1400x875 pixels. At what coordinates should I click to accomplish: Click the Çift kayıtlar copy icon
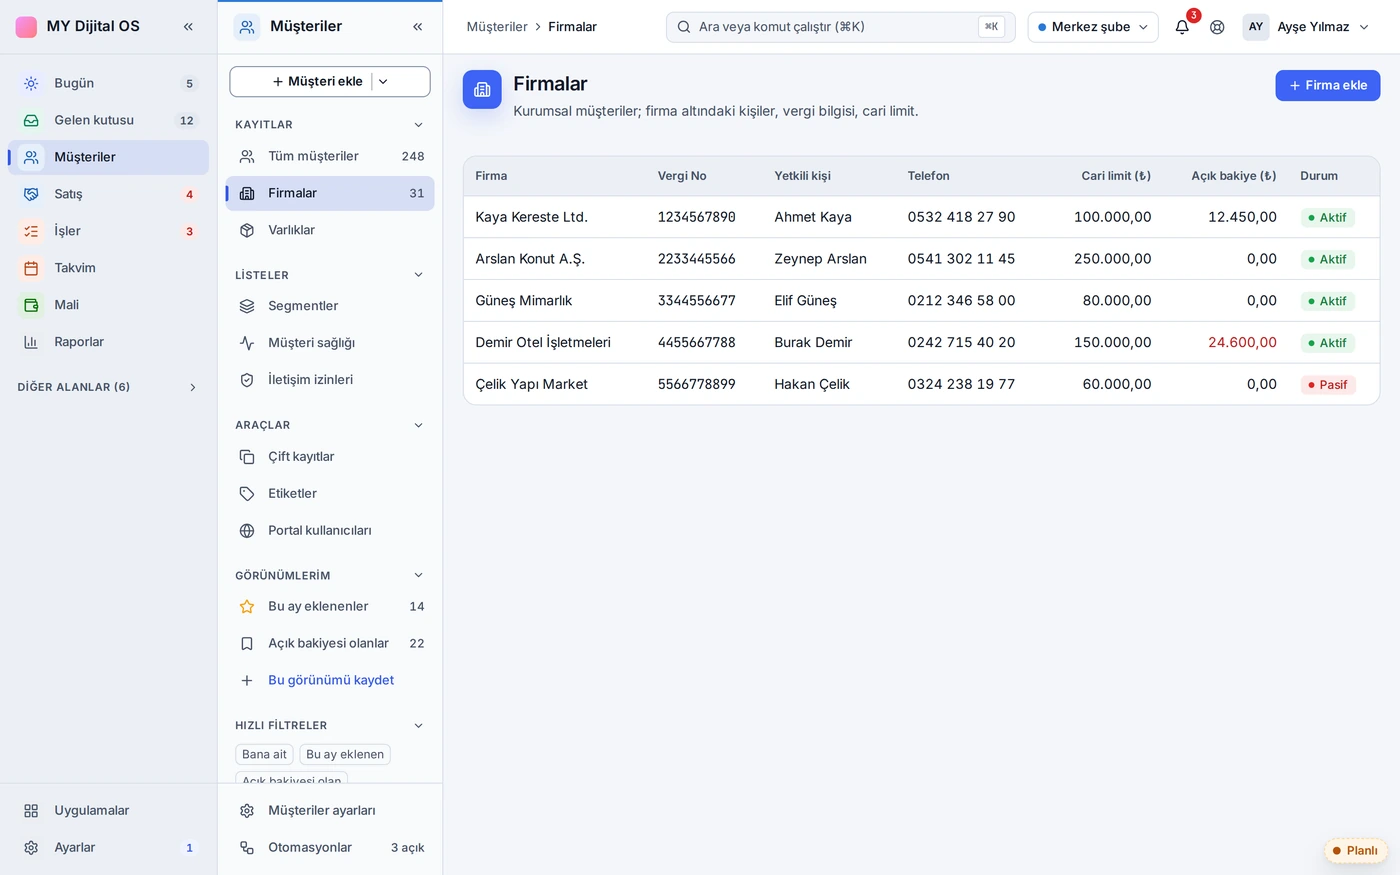click(x=247, y=457)
